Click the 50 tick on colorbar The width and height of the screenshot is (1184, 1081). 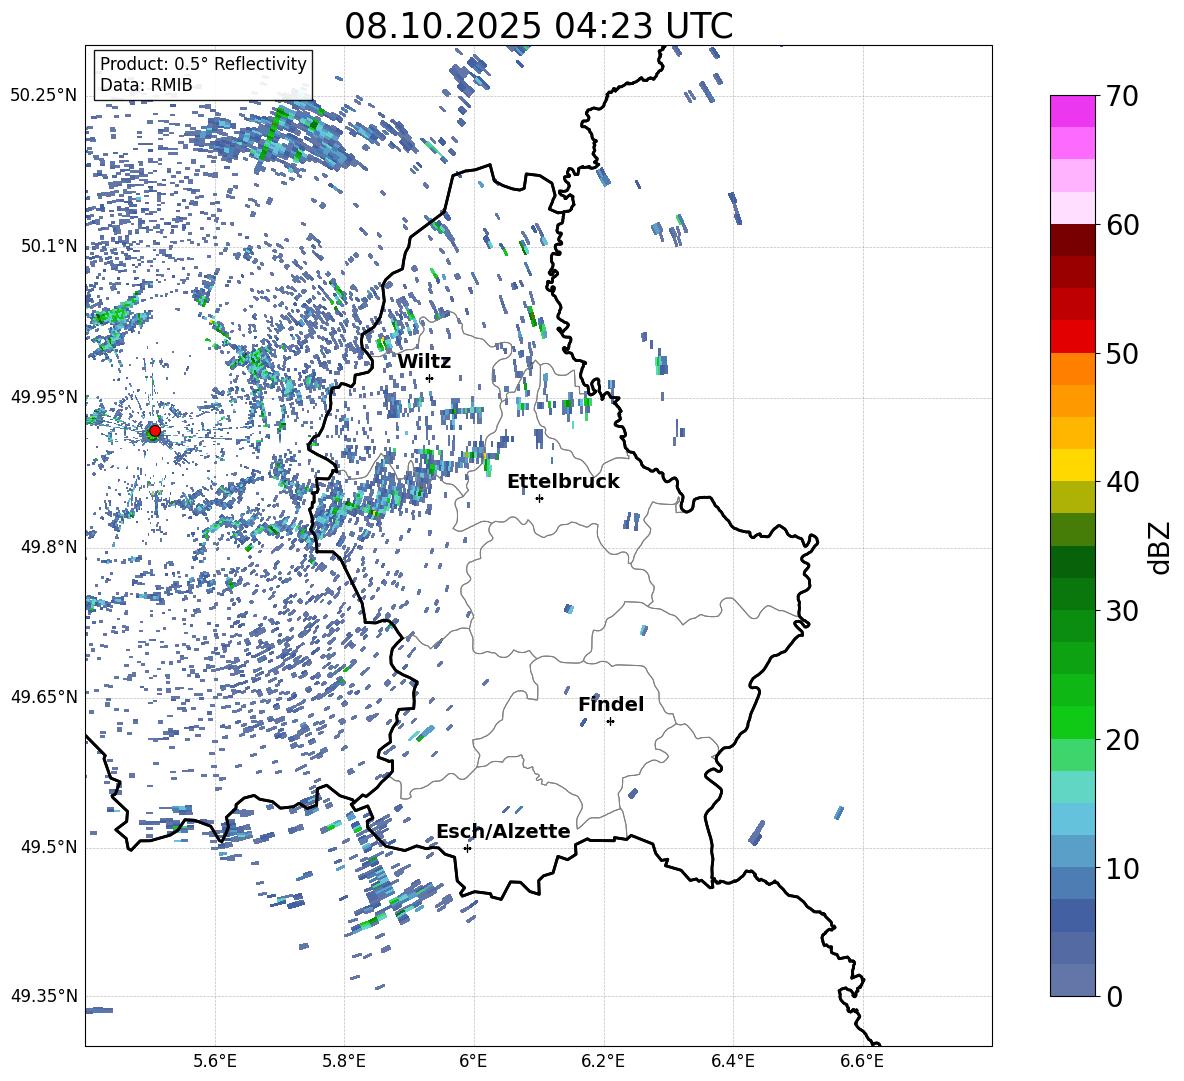1121,353
